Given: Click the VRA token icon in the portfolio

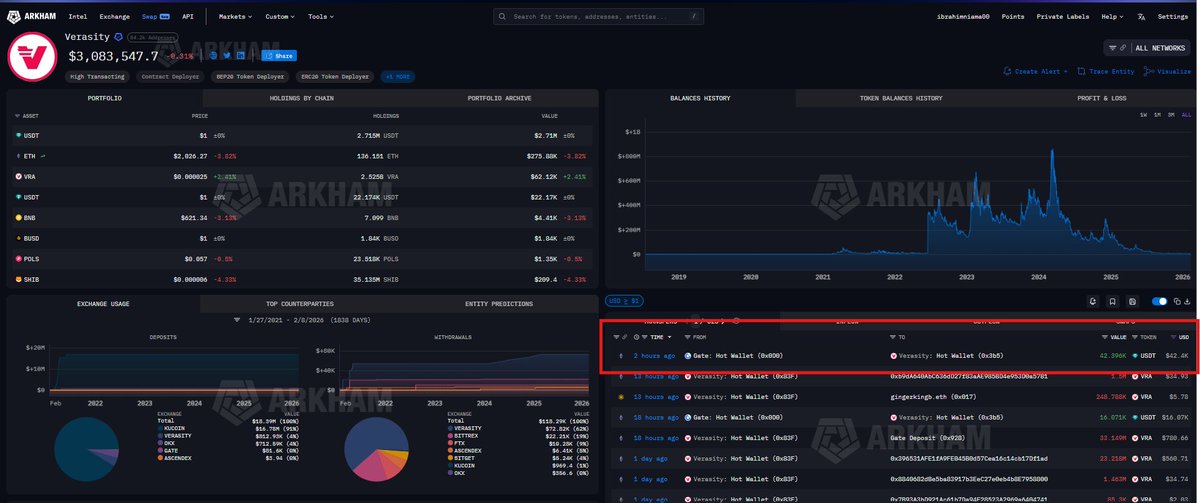Looking at the screenshot, I should point(18,176).
